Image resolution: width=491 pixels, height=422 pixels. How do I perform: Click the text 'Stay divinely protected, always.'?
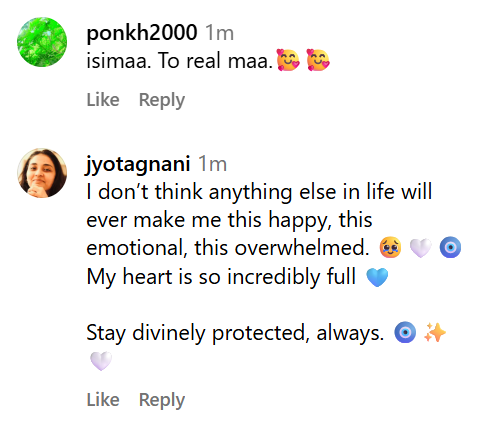[235, 333]
